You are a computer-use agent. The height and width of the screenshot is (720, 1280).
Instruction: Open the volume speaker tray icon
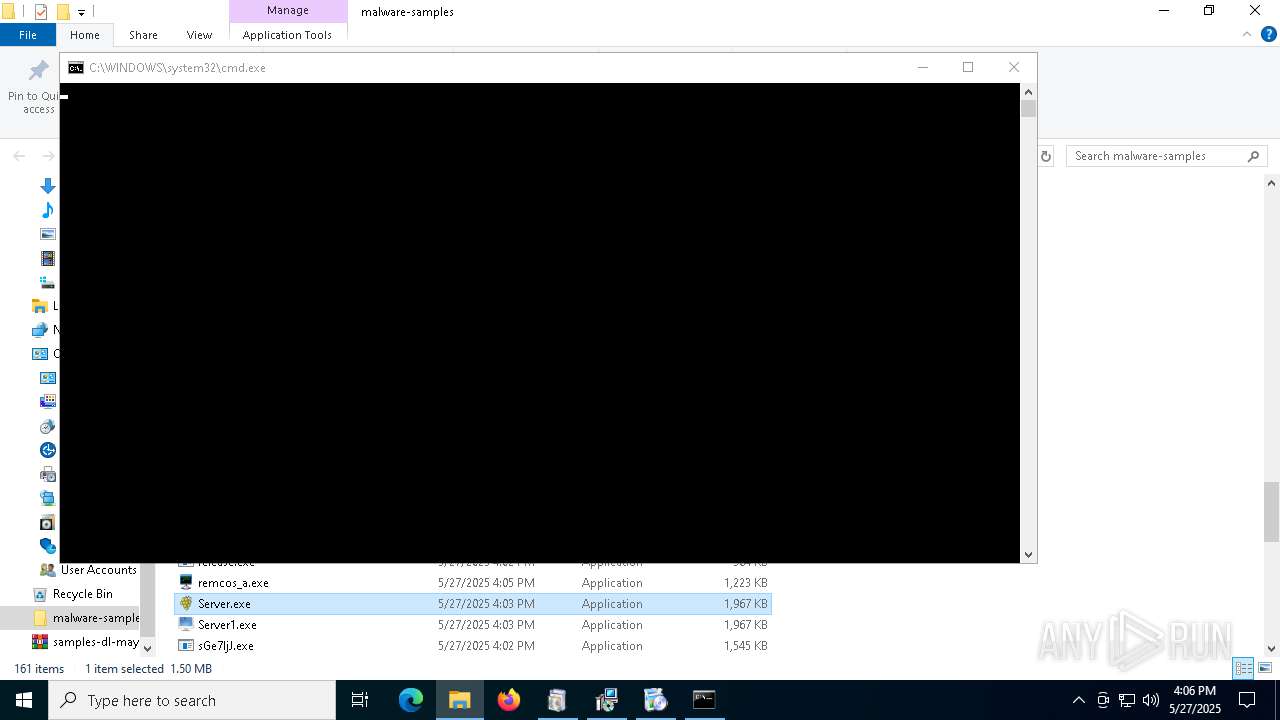click(x=1151, y=700)
